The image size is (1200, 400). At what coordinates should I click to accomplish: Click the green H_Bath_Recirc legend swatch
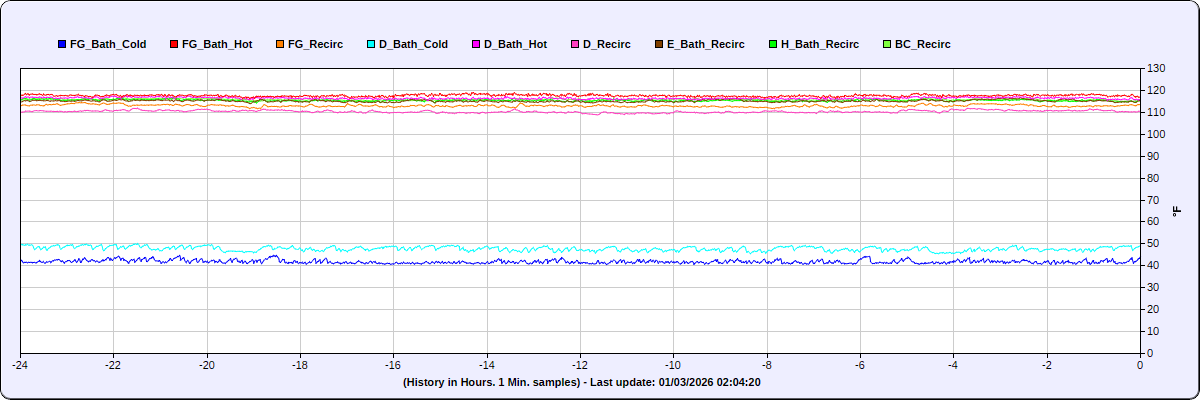pos(773,45)
